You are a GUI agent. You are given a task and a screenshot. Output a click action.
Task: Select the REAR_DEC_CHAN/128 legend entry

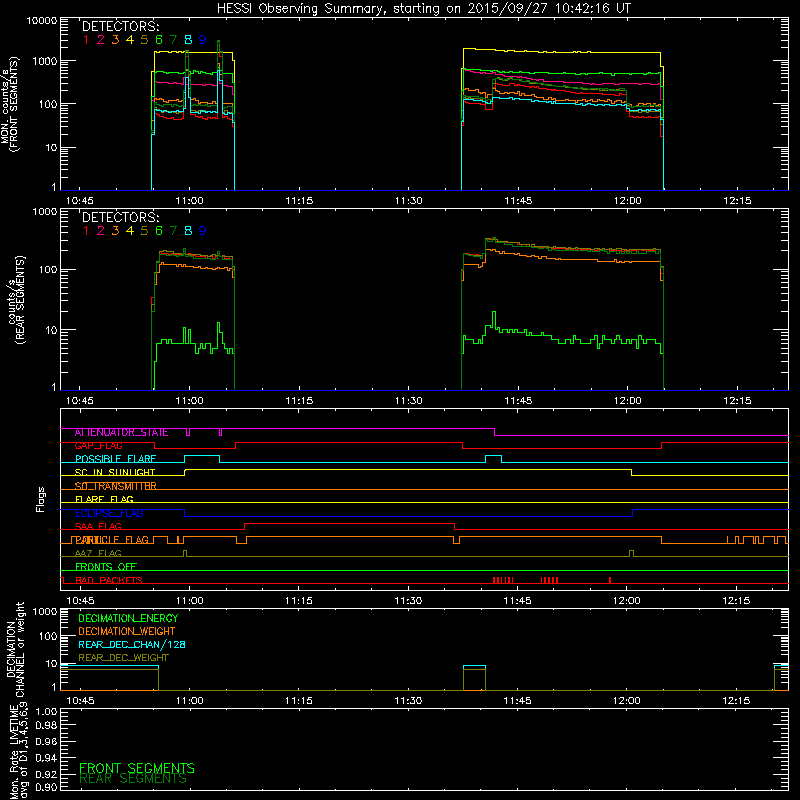[132, 644]
